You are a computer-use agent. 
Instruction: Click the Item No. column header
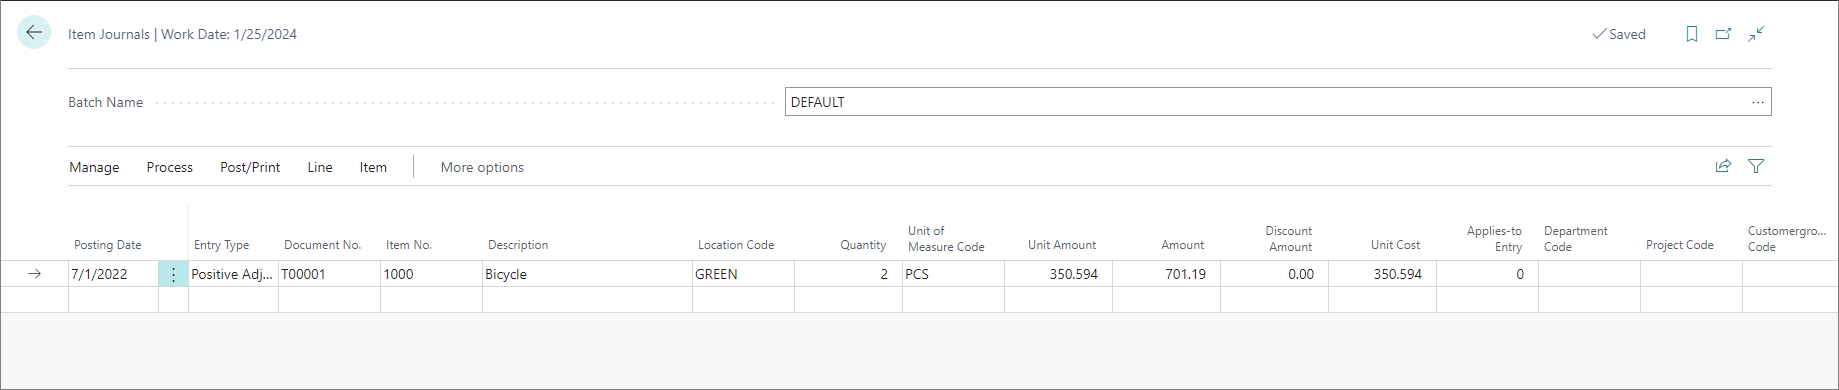pos(409,245)
